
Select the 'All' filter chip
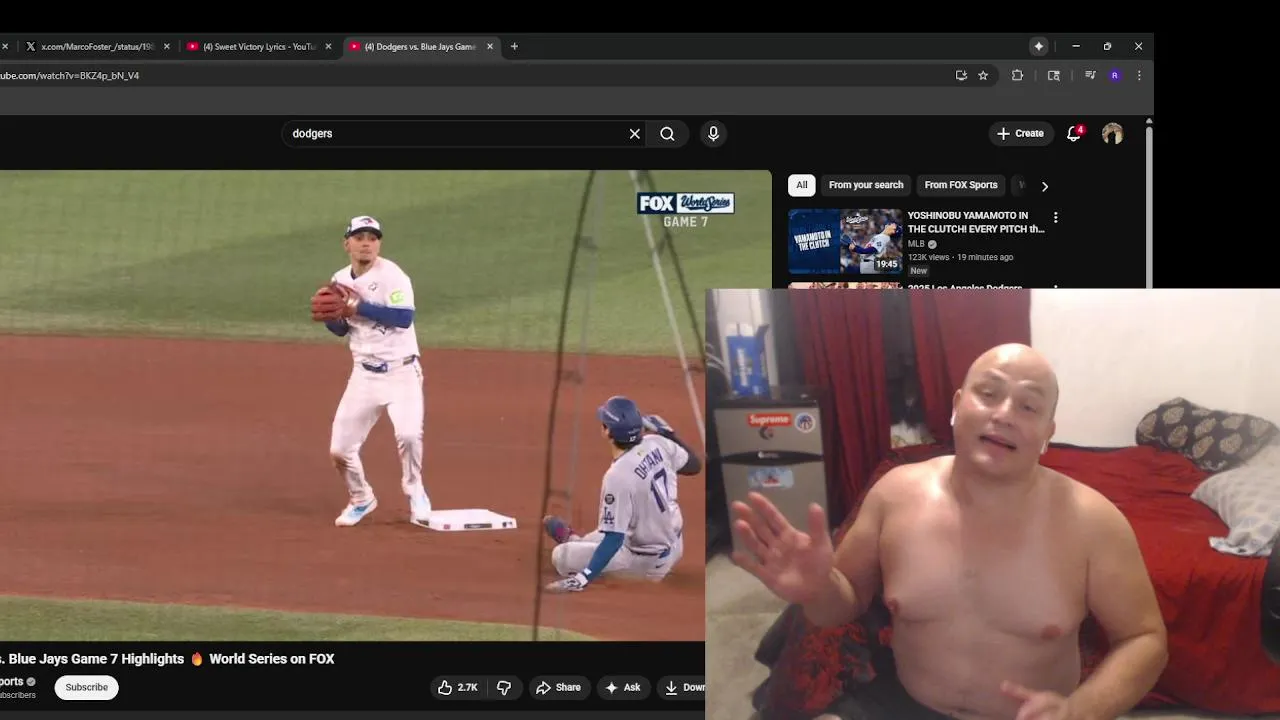click(801, 185)
